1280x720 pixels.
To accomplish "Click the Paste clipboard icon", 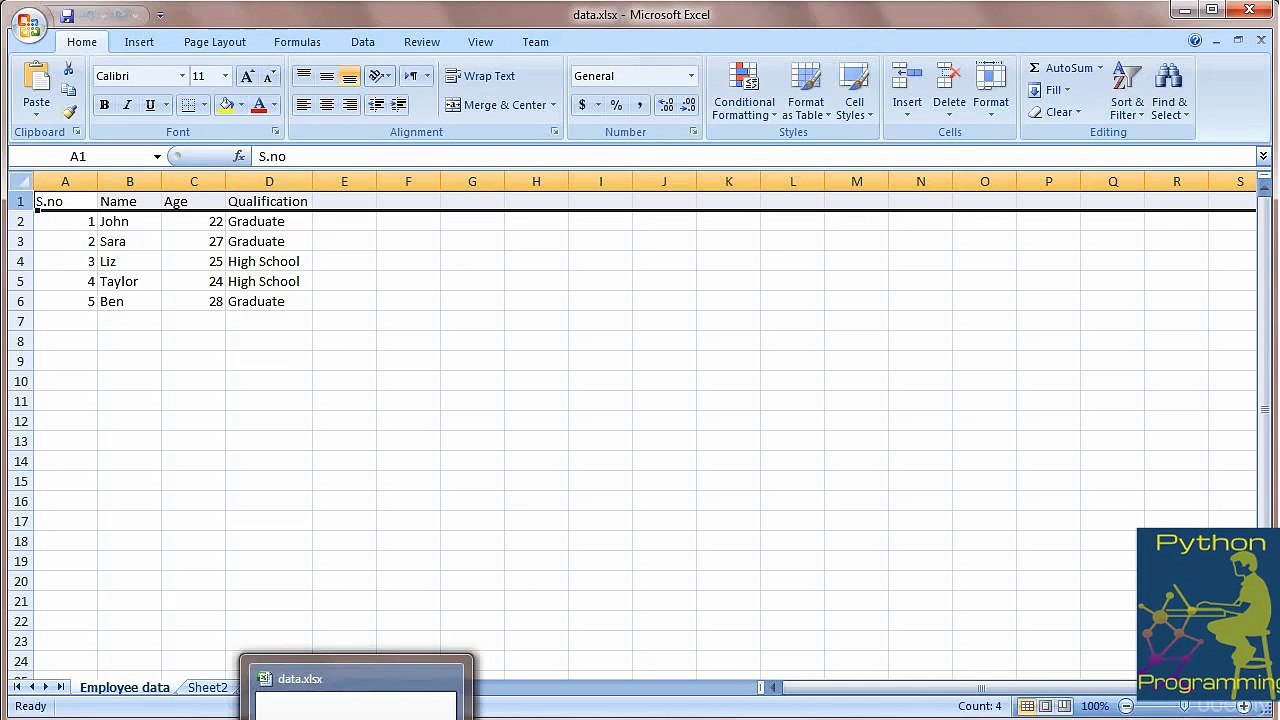I will (x=36, y=78).
